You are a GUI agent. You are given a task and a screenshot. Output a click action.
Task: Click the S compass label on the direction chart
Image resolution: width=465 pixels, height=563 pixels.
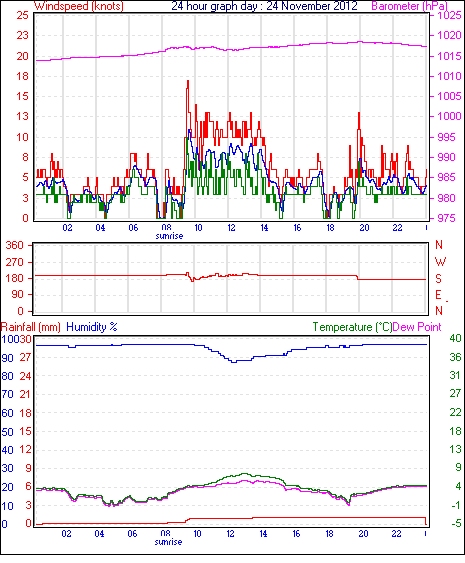pos(438,279)
